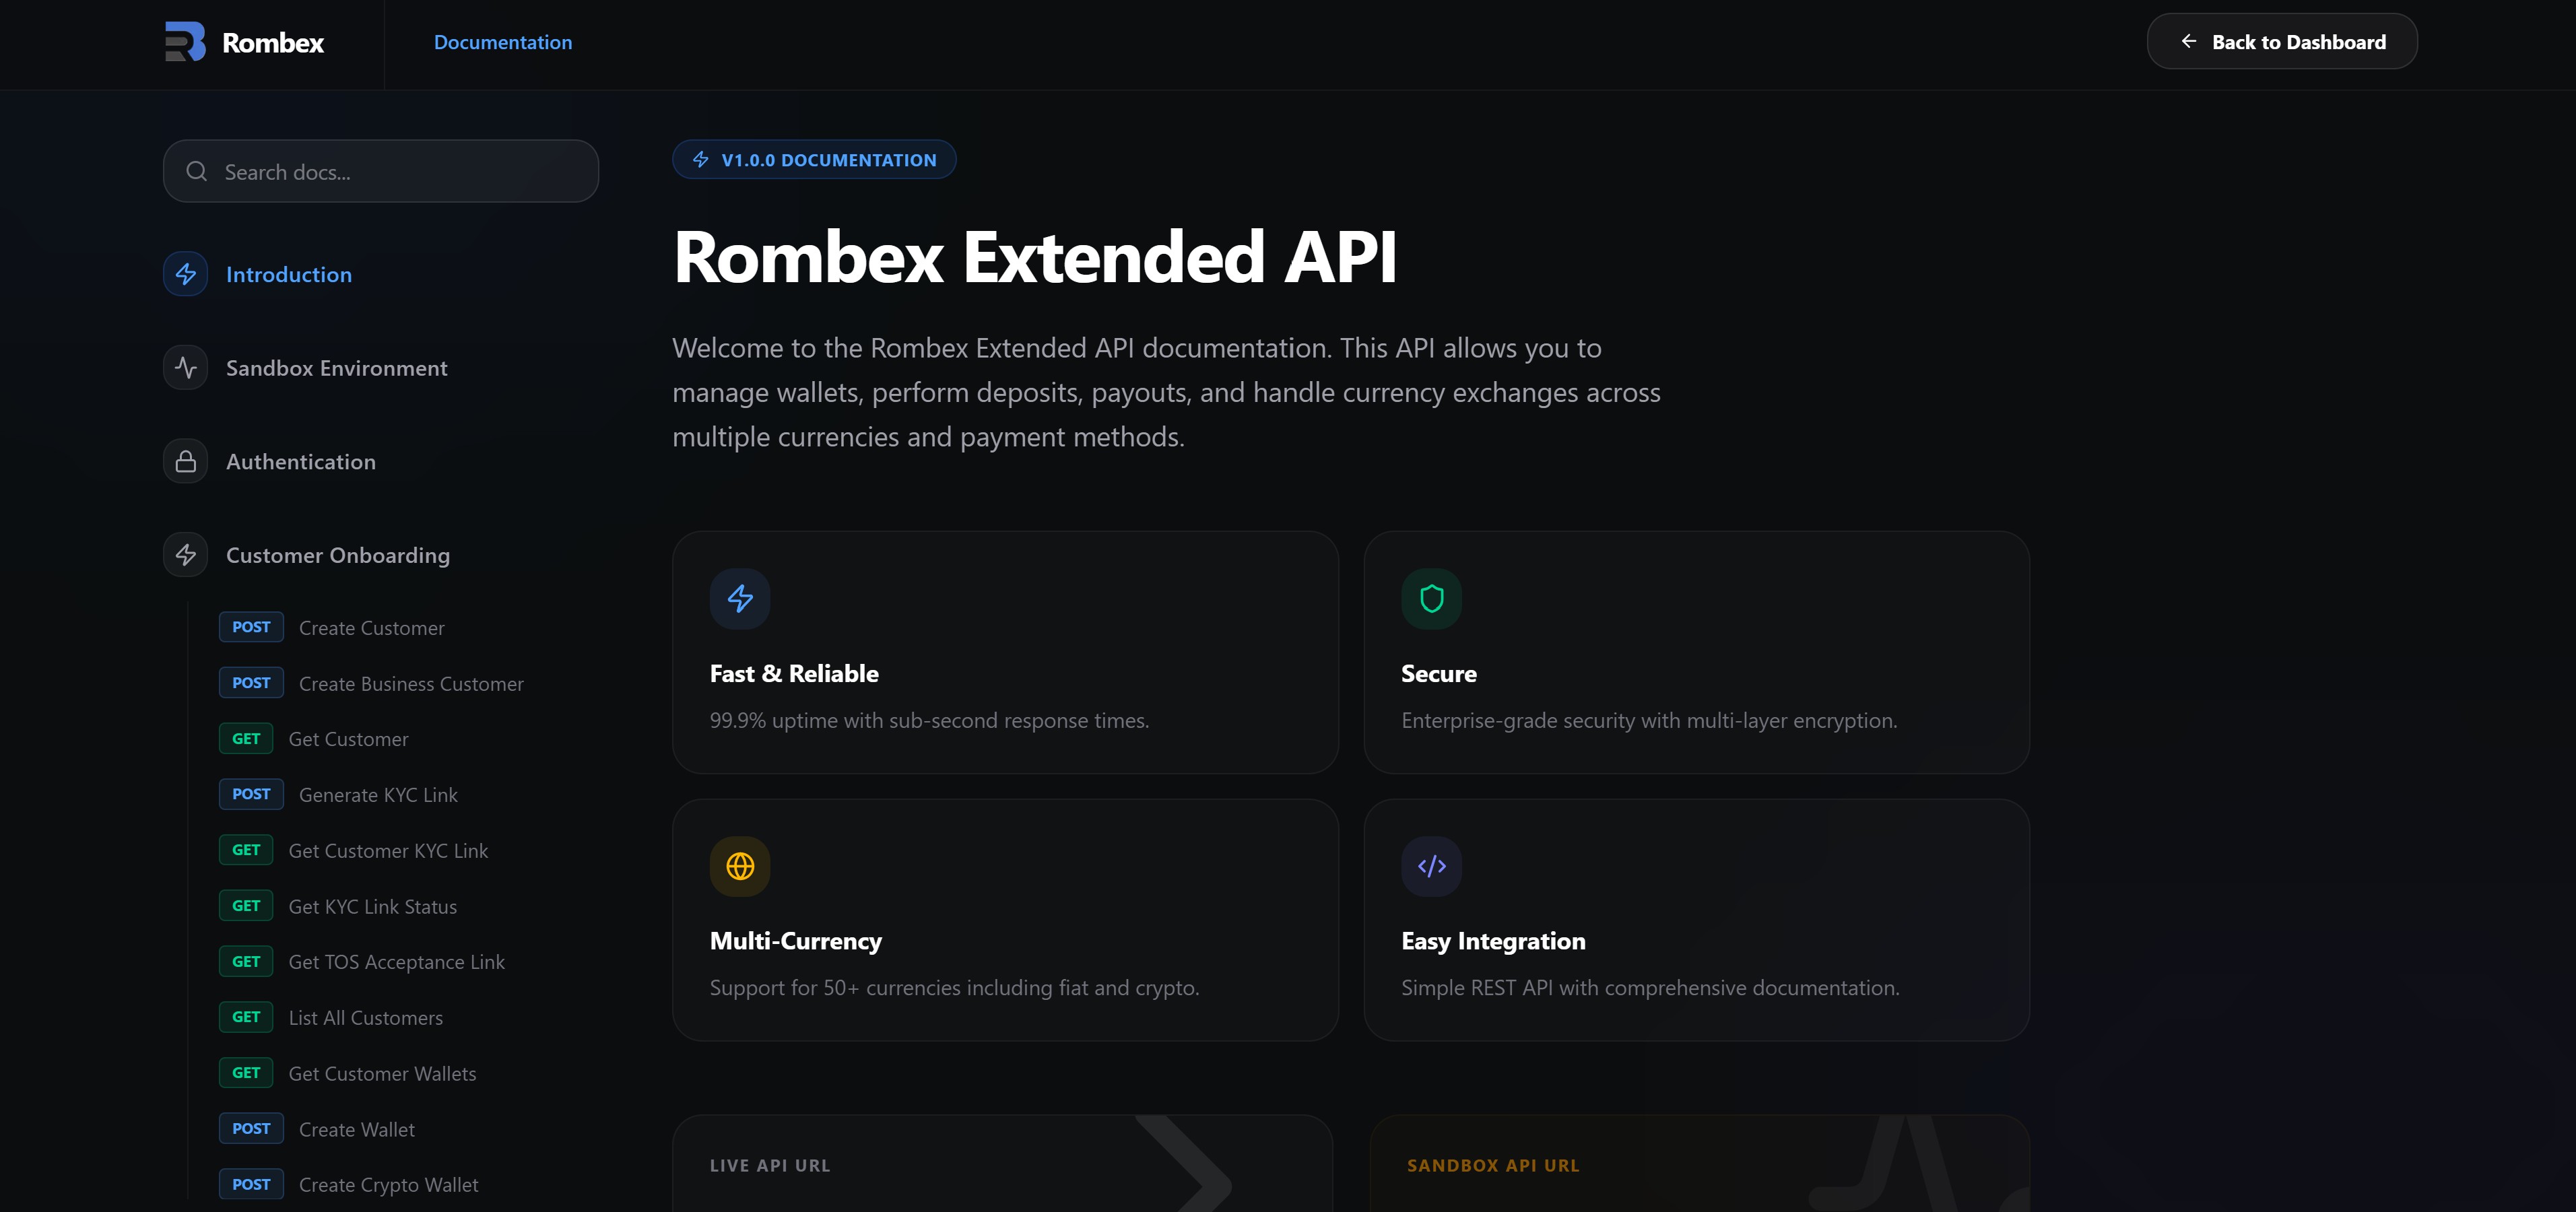Focus the Search docs field
This screenshot has height=1212, width=2576.
(381, 171)
